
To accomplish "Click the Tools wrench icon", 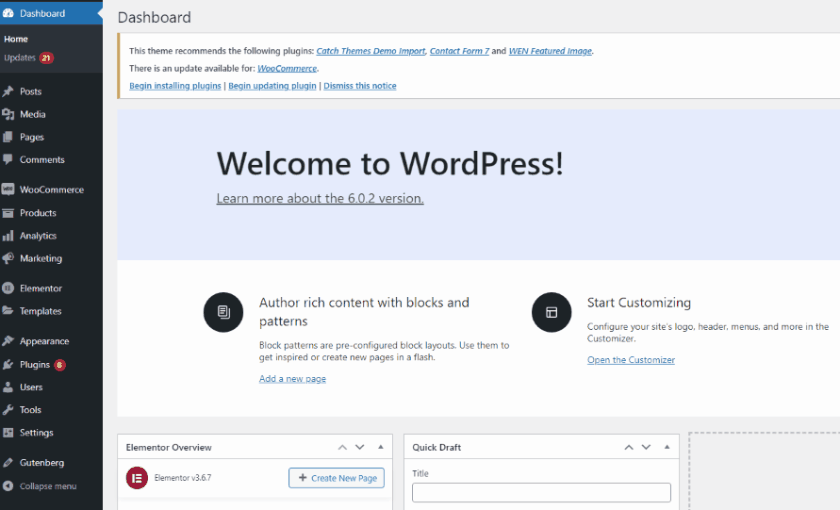I will pyautogui.click(x=8, y=410).
